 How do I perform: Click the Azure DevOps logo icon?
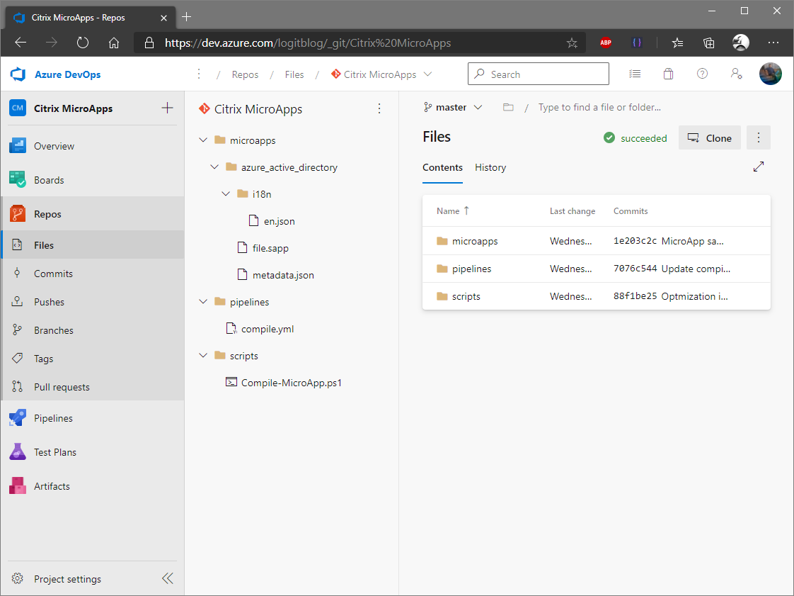(x=18, y=74)
